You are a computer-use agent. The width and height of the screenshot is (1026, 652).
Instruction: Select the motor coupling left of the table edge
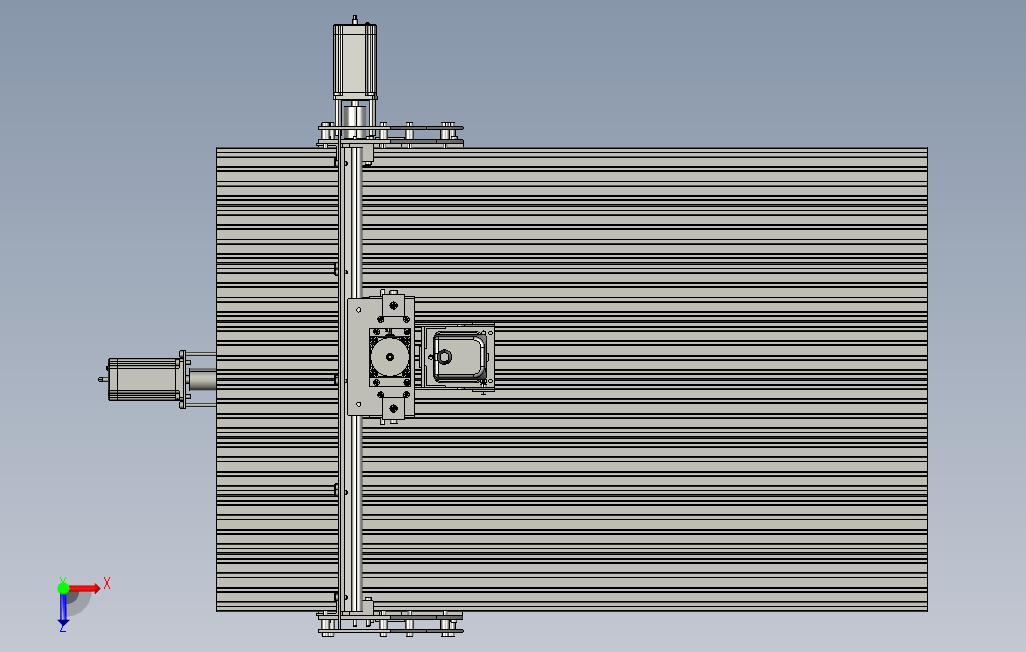[x=203, y=380]
